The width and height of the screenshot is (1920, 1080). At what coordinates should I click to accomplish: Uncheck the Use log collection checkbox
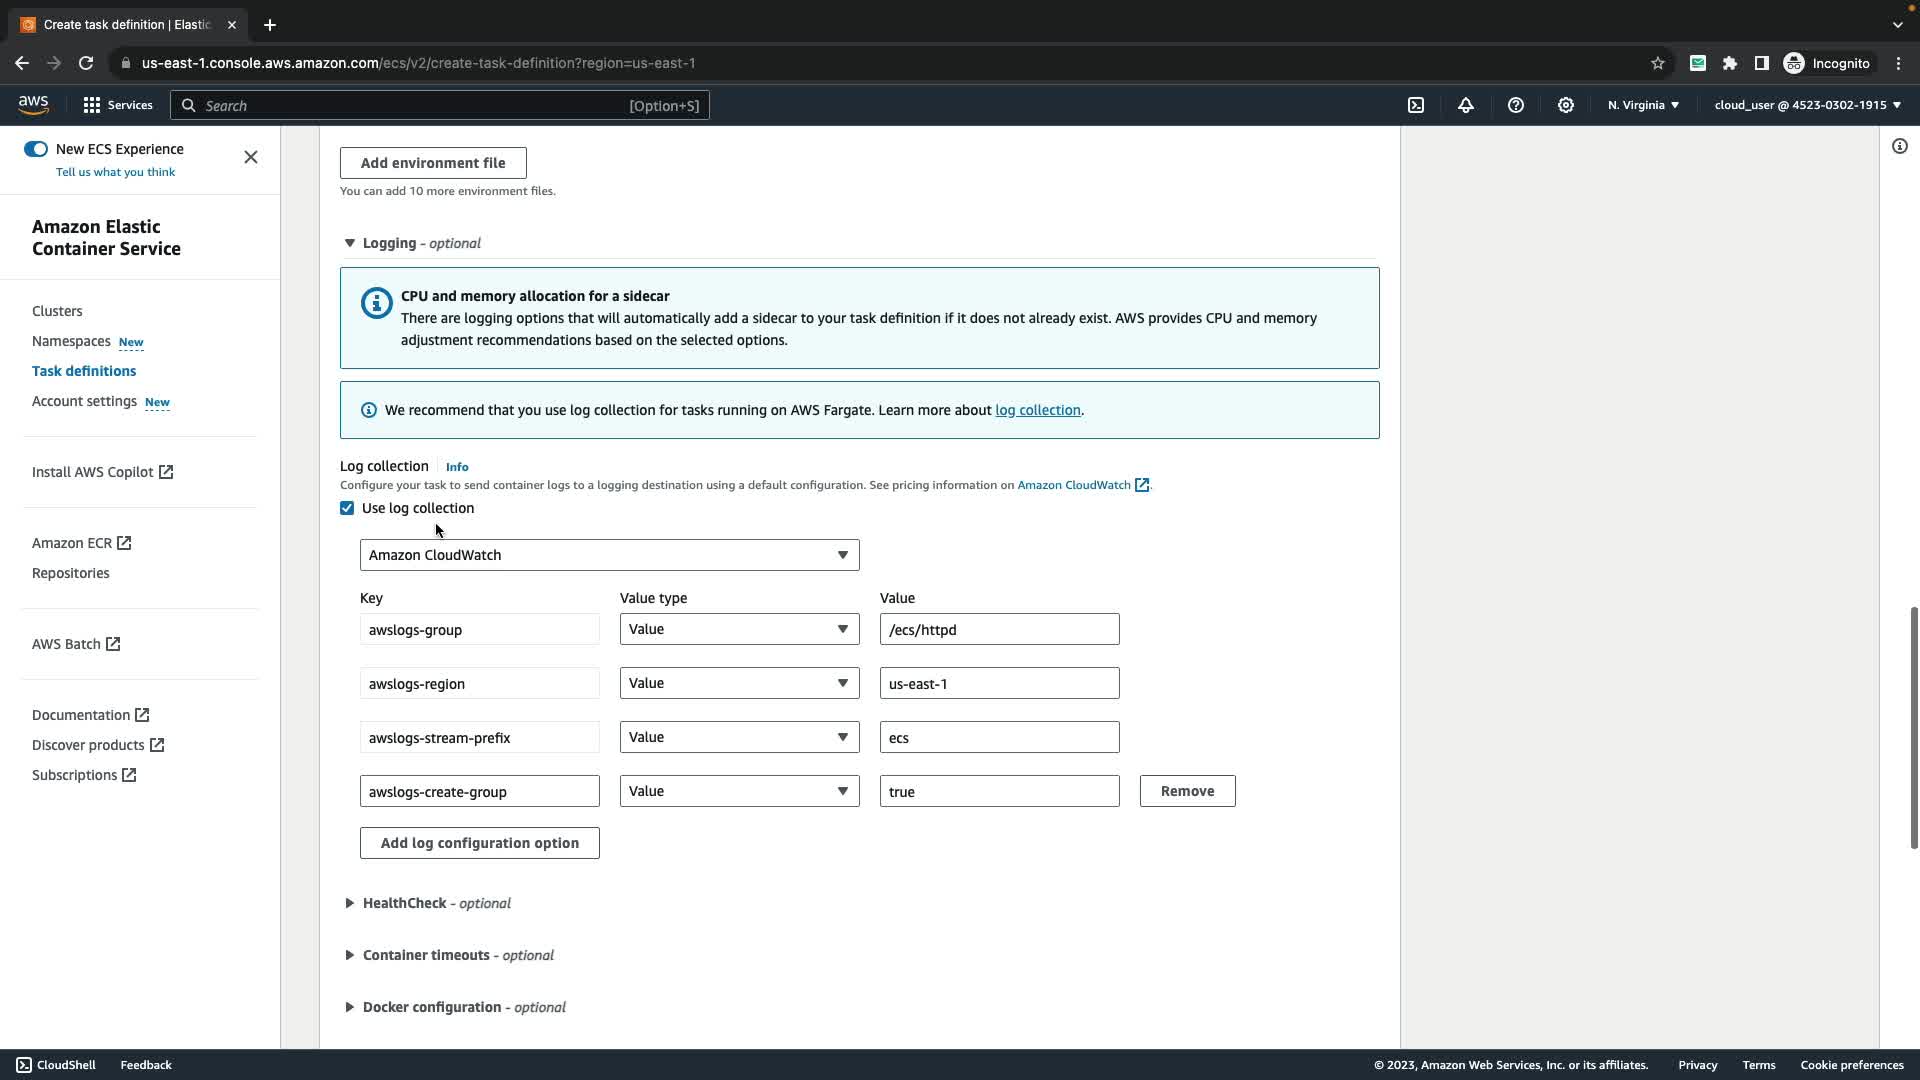click(x=347, y=508)
